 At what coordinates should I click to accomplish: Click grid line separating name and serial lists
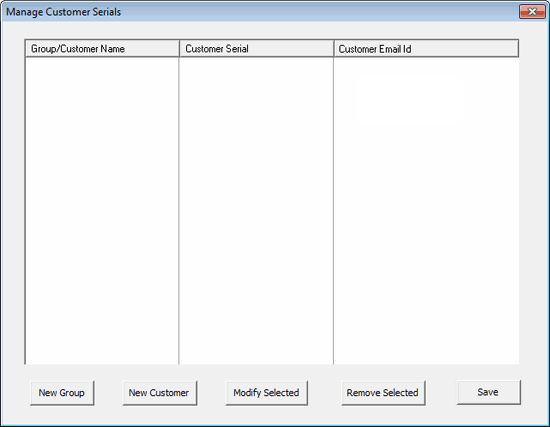pyautogui.click(x=179, y=211)
